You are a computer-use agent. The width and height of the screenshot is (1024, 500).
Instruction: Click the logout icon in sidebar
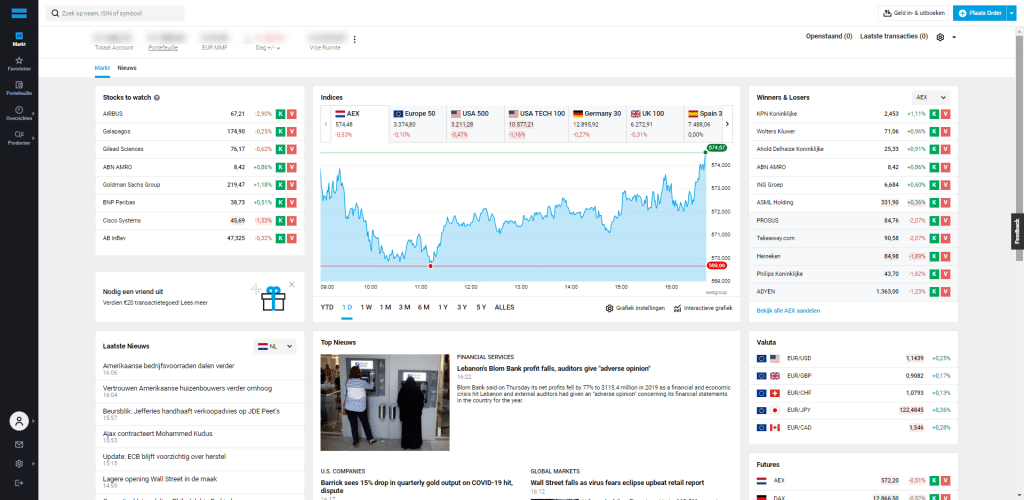tap(19, 483)
